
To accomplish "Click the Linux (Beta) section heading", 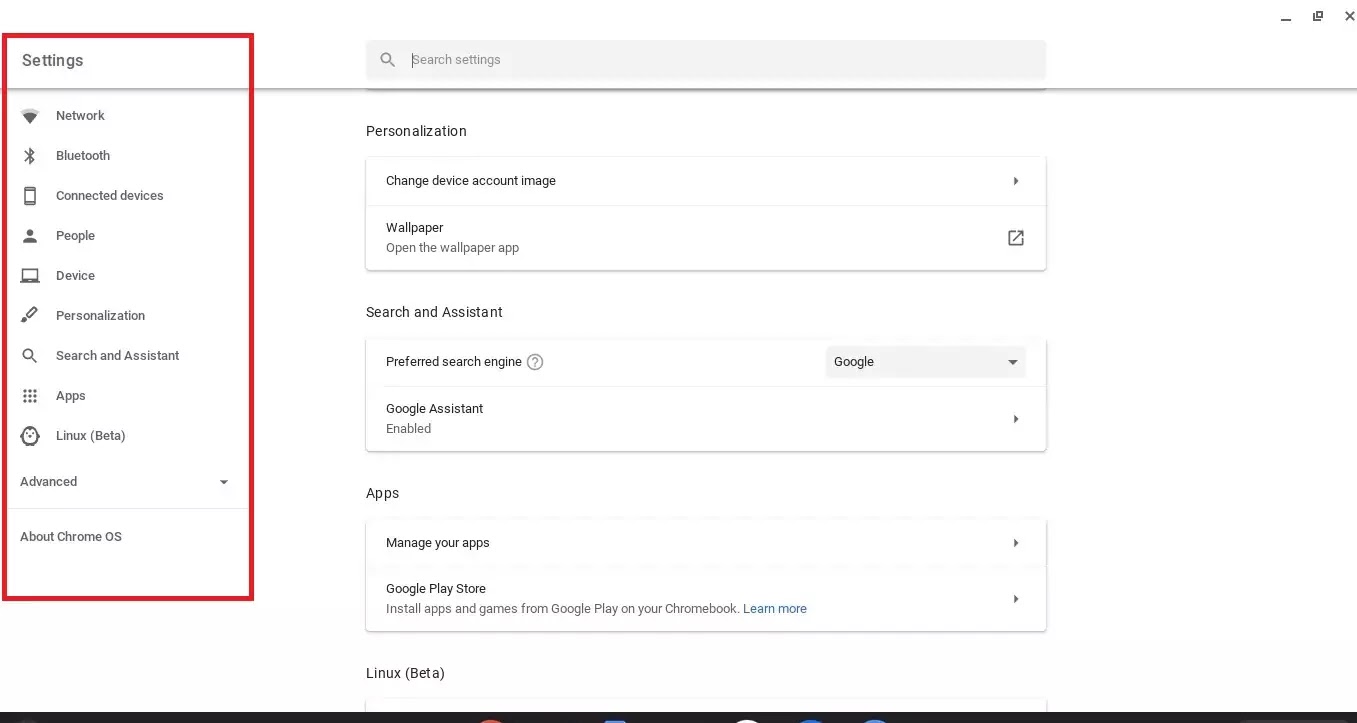I will point(405,673).
